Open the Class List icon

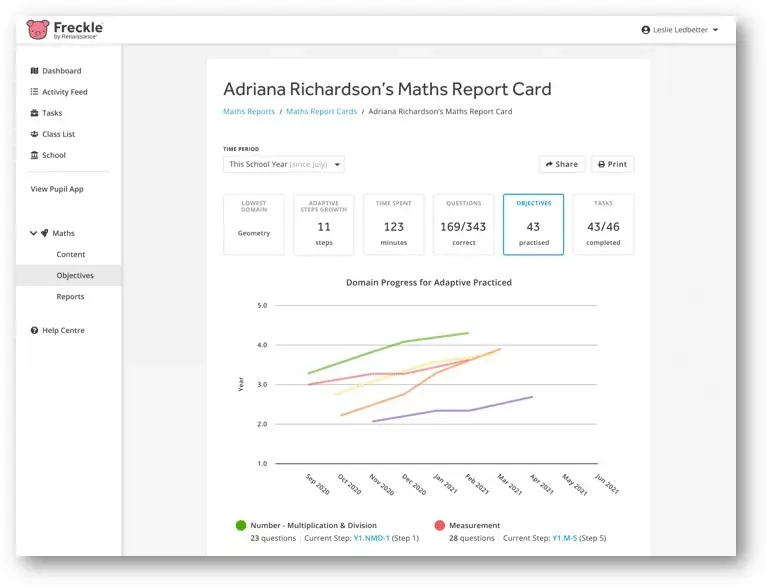[34, 134]
